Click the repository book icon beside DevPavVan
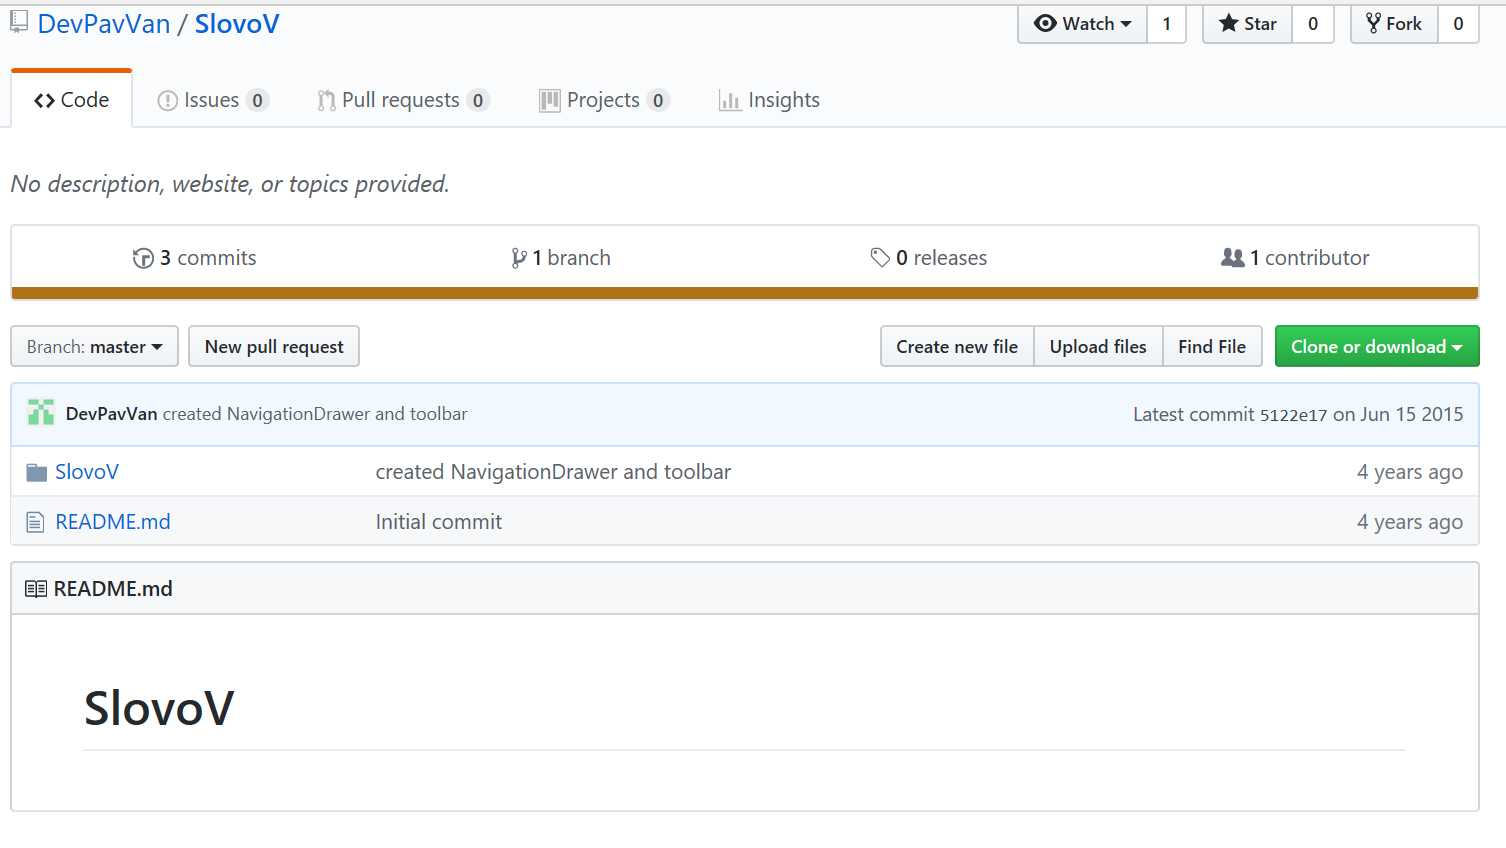1506x848 pixels. pos(19,22)
